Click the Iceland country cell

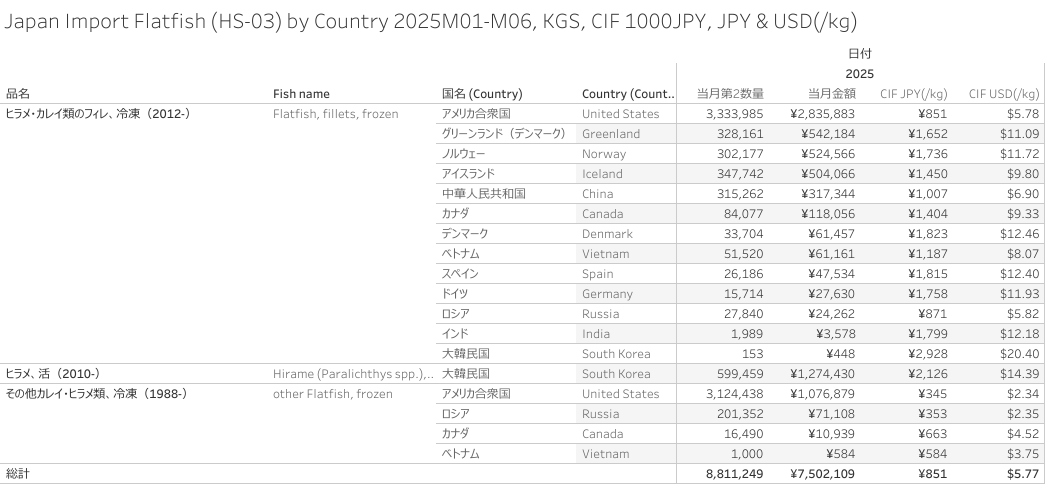click(x=602, y=174)
